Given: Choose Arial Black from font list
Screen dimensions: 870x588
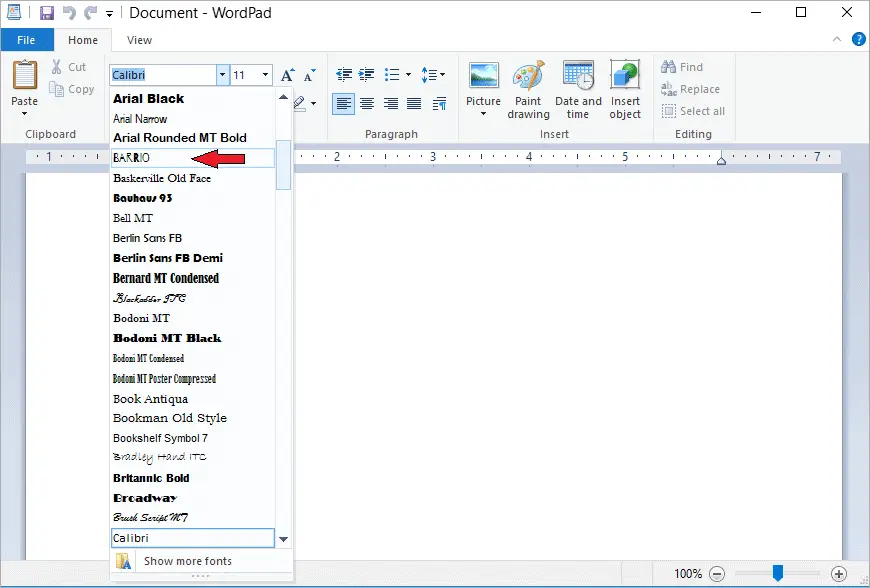Looking at the screenshot, I should pos(192,99).
